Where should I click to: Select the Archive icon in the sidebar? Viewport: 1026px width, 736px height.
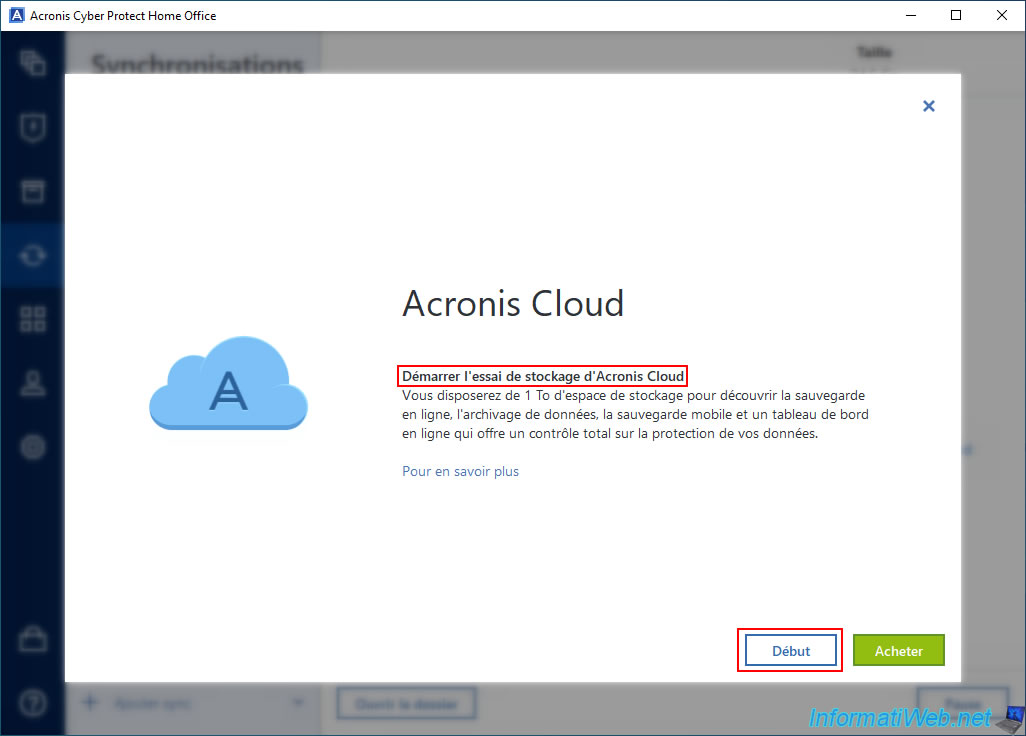click(32, 192)
